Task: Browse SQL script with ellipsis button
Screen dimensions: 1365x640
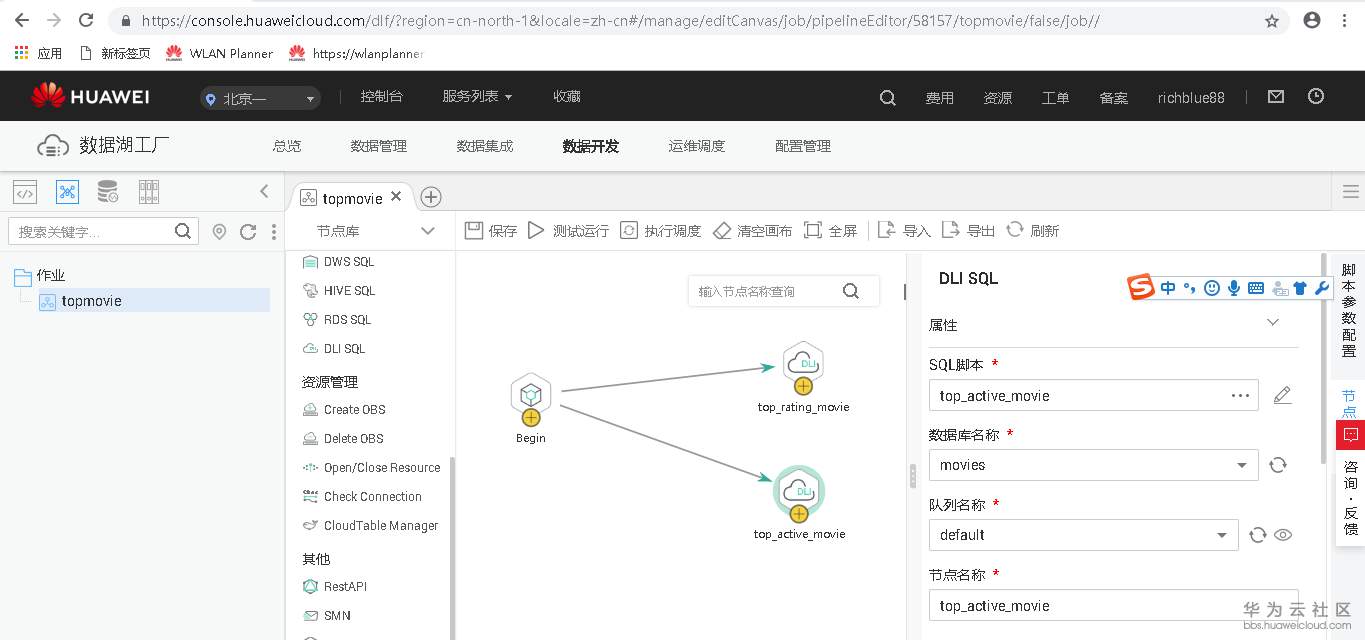Action: pos(1241,395)
